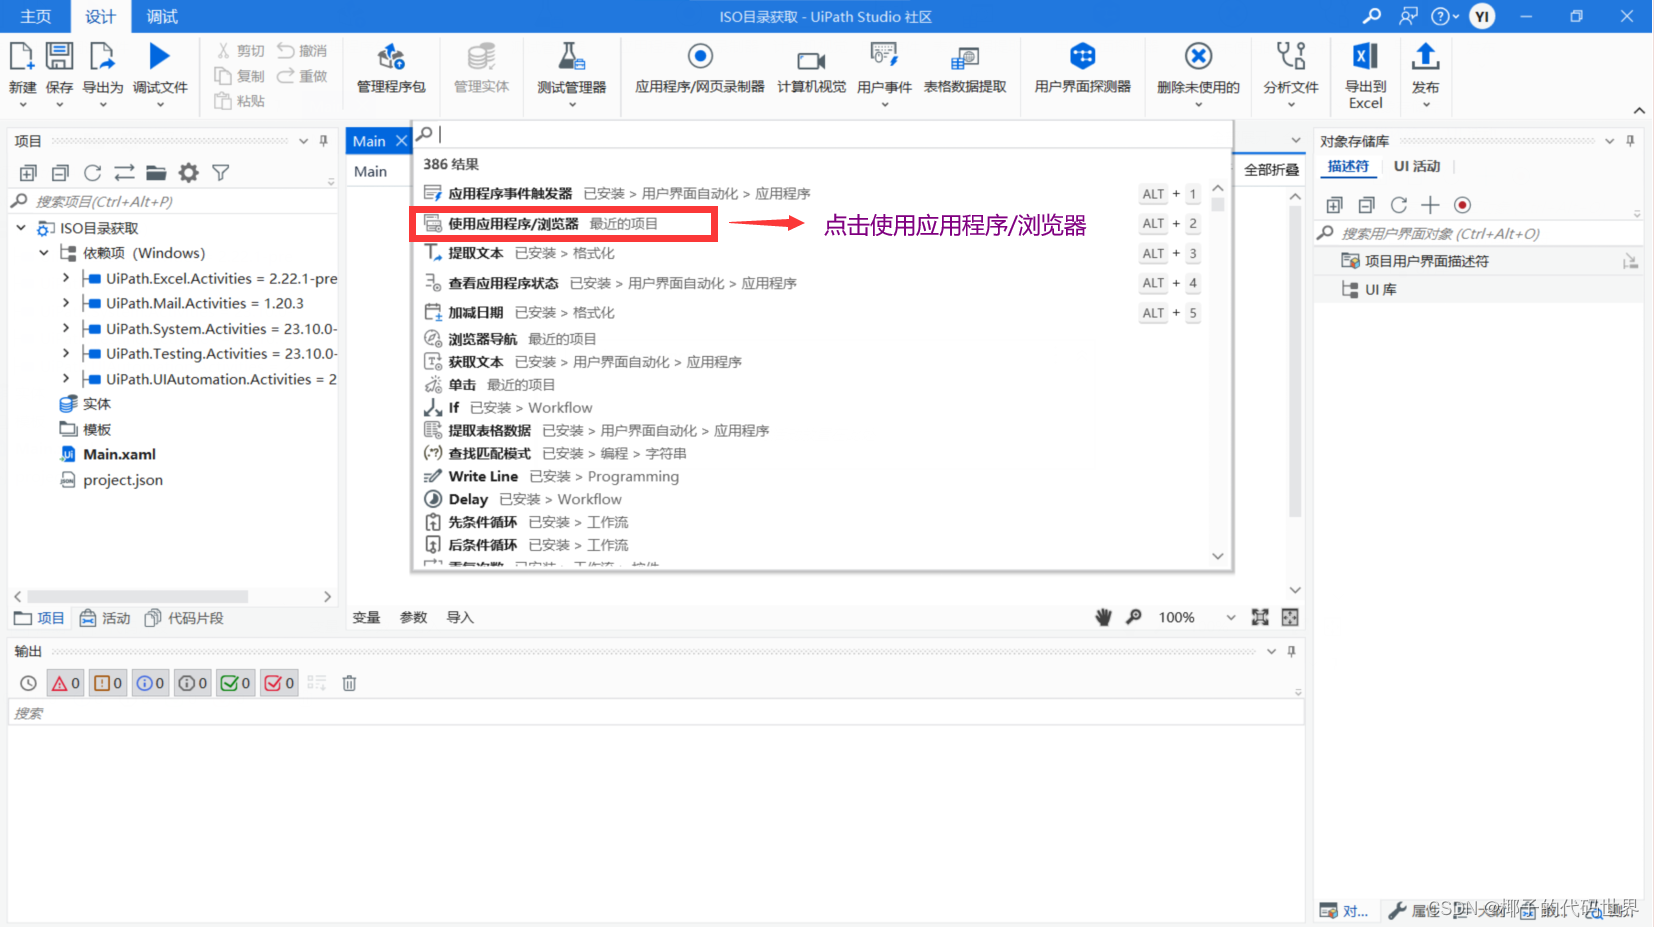Toggle error messages filter in Output

[x=65, y=683]
